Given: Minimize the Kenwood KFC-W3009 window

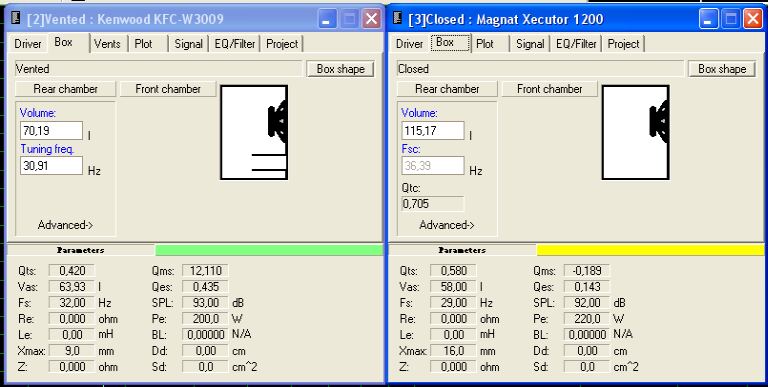Looking at the screenshot, I should (x=327, y=19).
